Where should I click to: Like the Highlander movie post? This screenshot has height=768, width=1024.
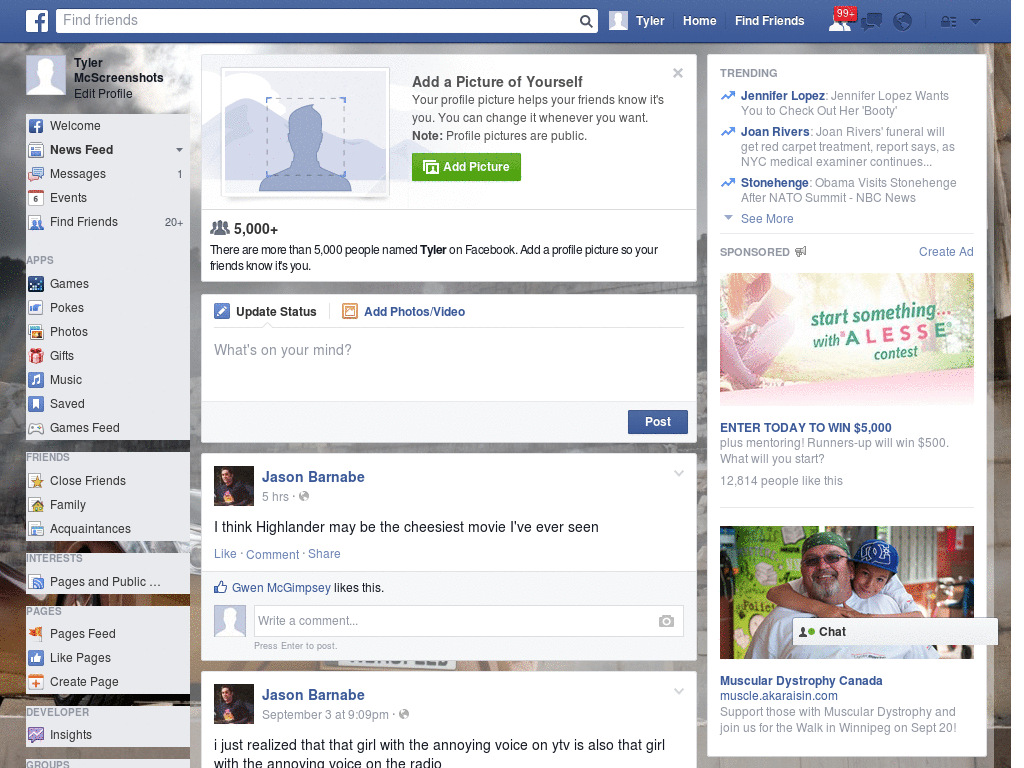225,554
